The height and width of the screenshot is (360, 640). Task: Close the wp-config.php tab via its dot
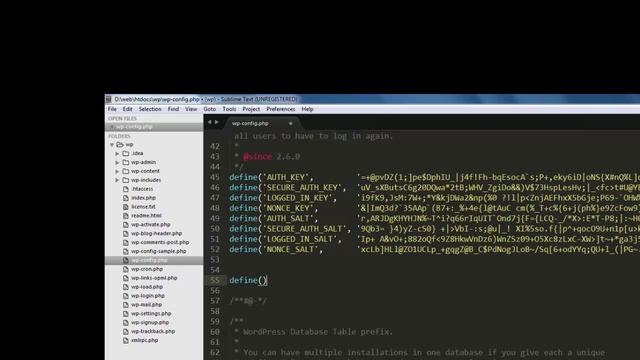(x=291, y=123)
